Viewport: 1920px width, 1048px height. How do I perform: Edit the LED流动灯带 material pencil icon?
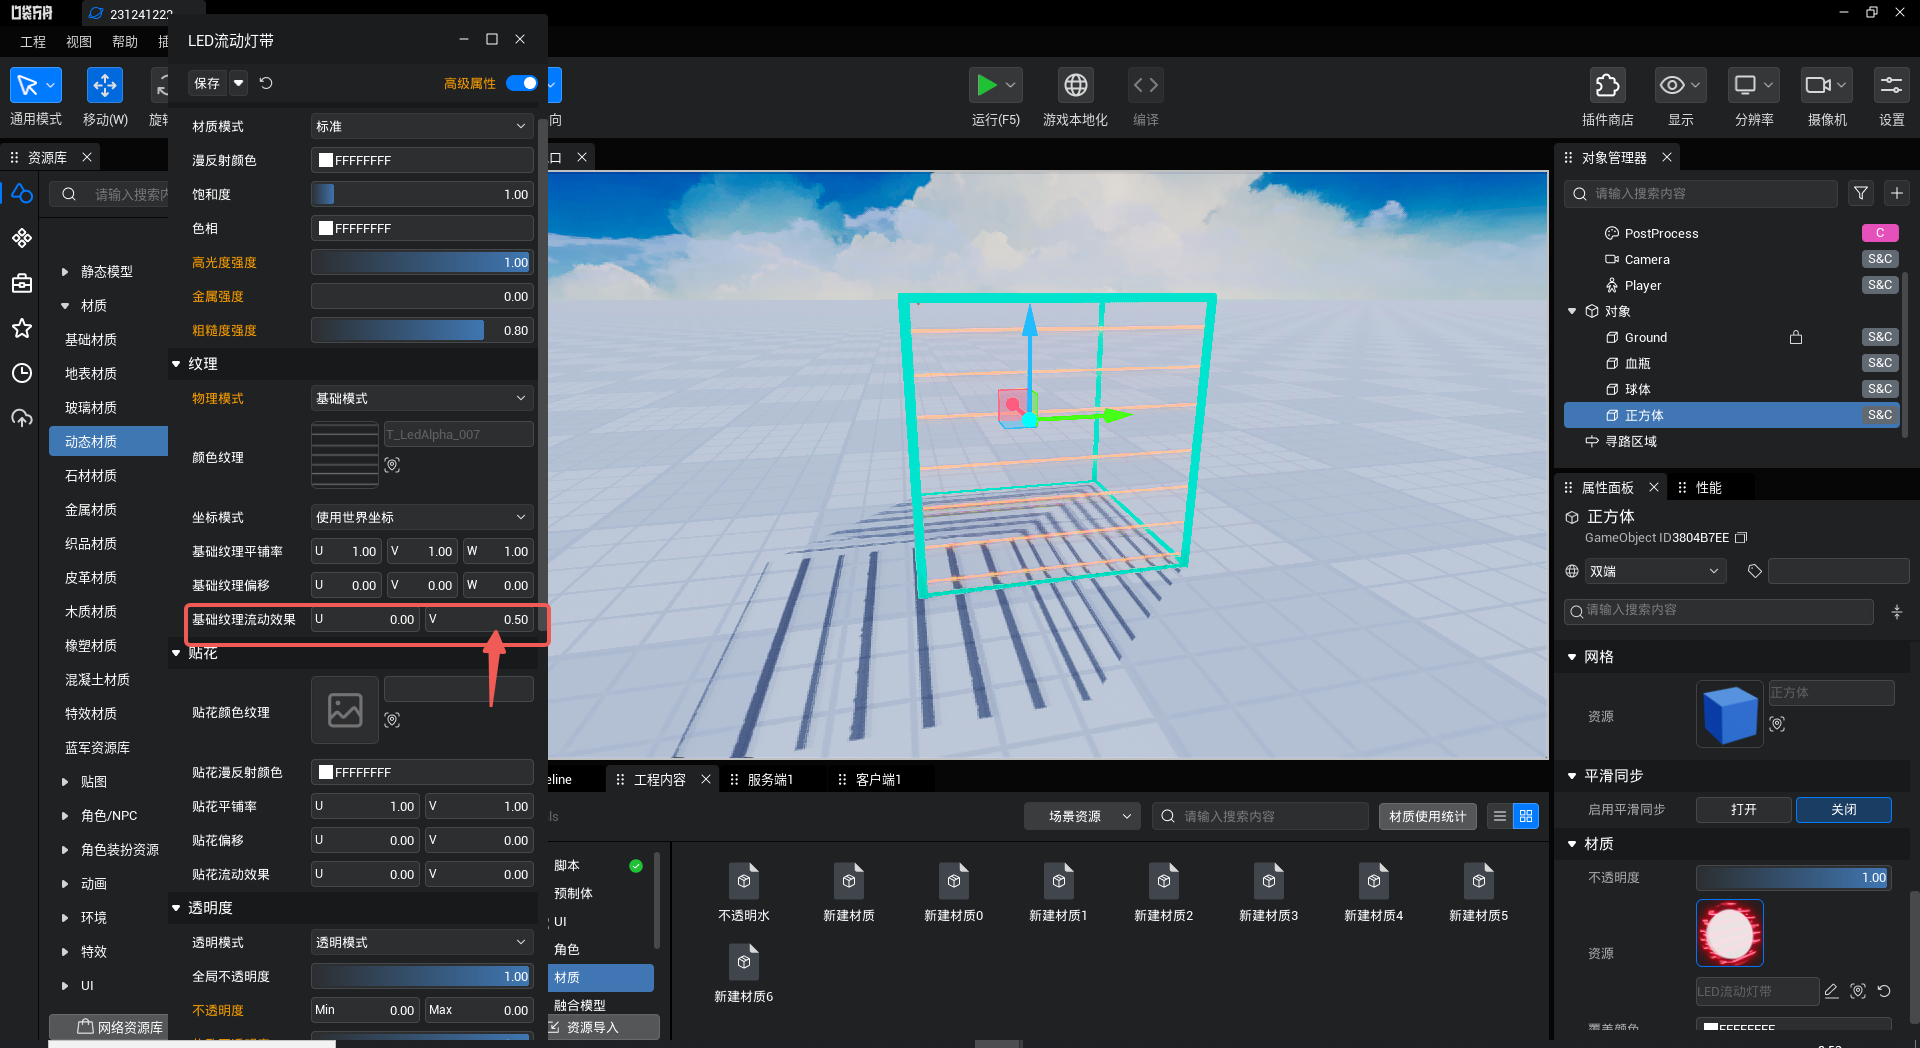tap(1831, 991)
